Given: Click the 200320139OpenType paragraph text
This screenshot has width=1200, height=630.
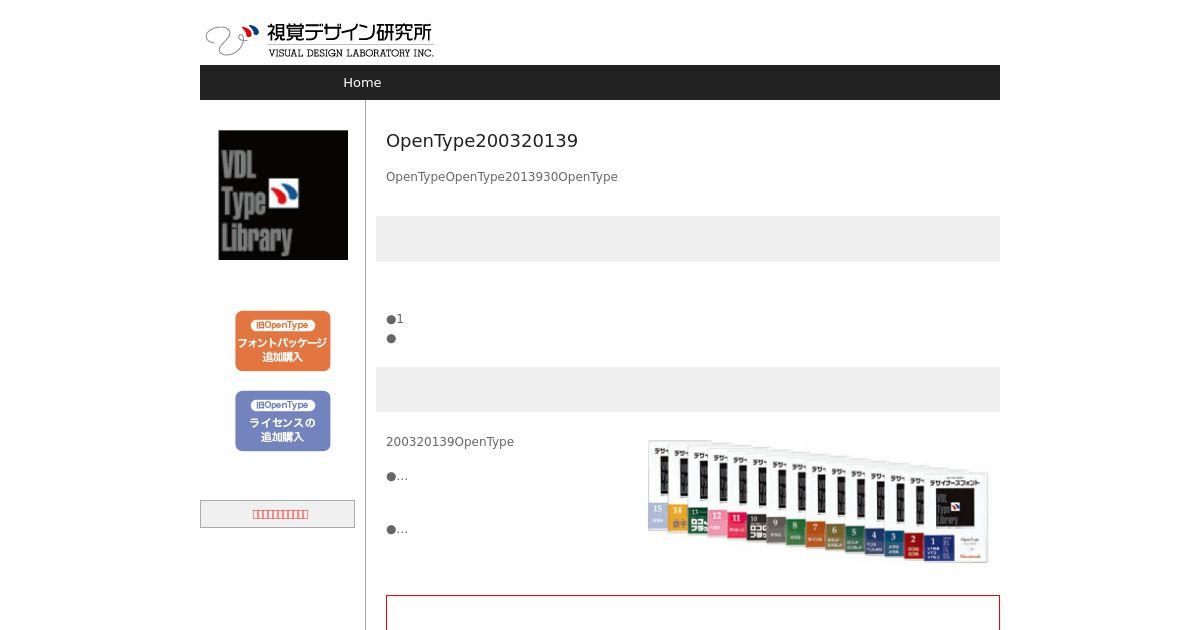Looking at the screenshot, I should click(x=450, y=442).
